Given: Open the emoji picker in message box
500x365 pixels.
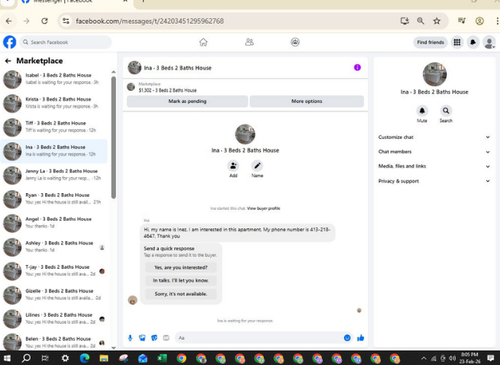Looking at the screenshot, I should click(347, 338).
